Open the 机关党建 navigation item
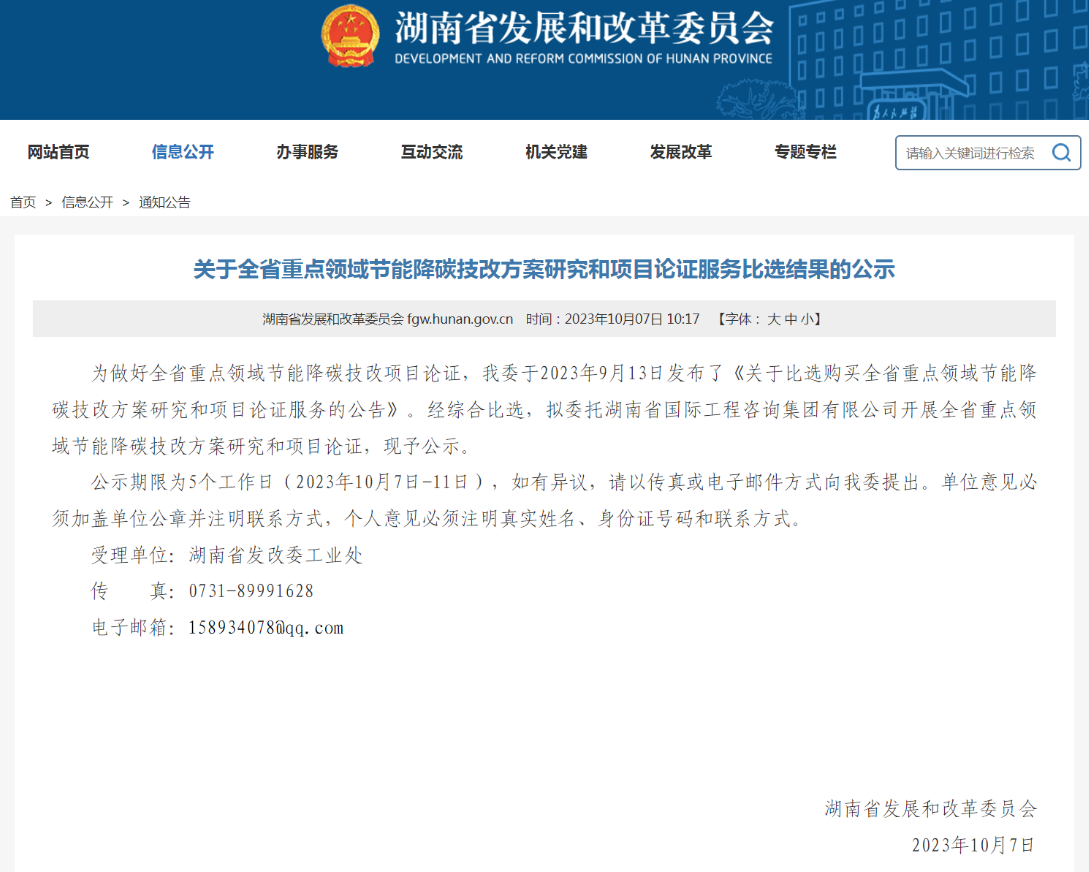1089x872 pixels. pos(556,152)
